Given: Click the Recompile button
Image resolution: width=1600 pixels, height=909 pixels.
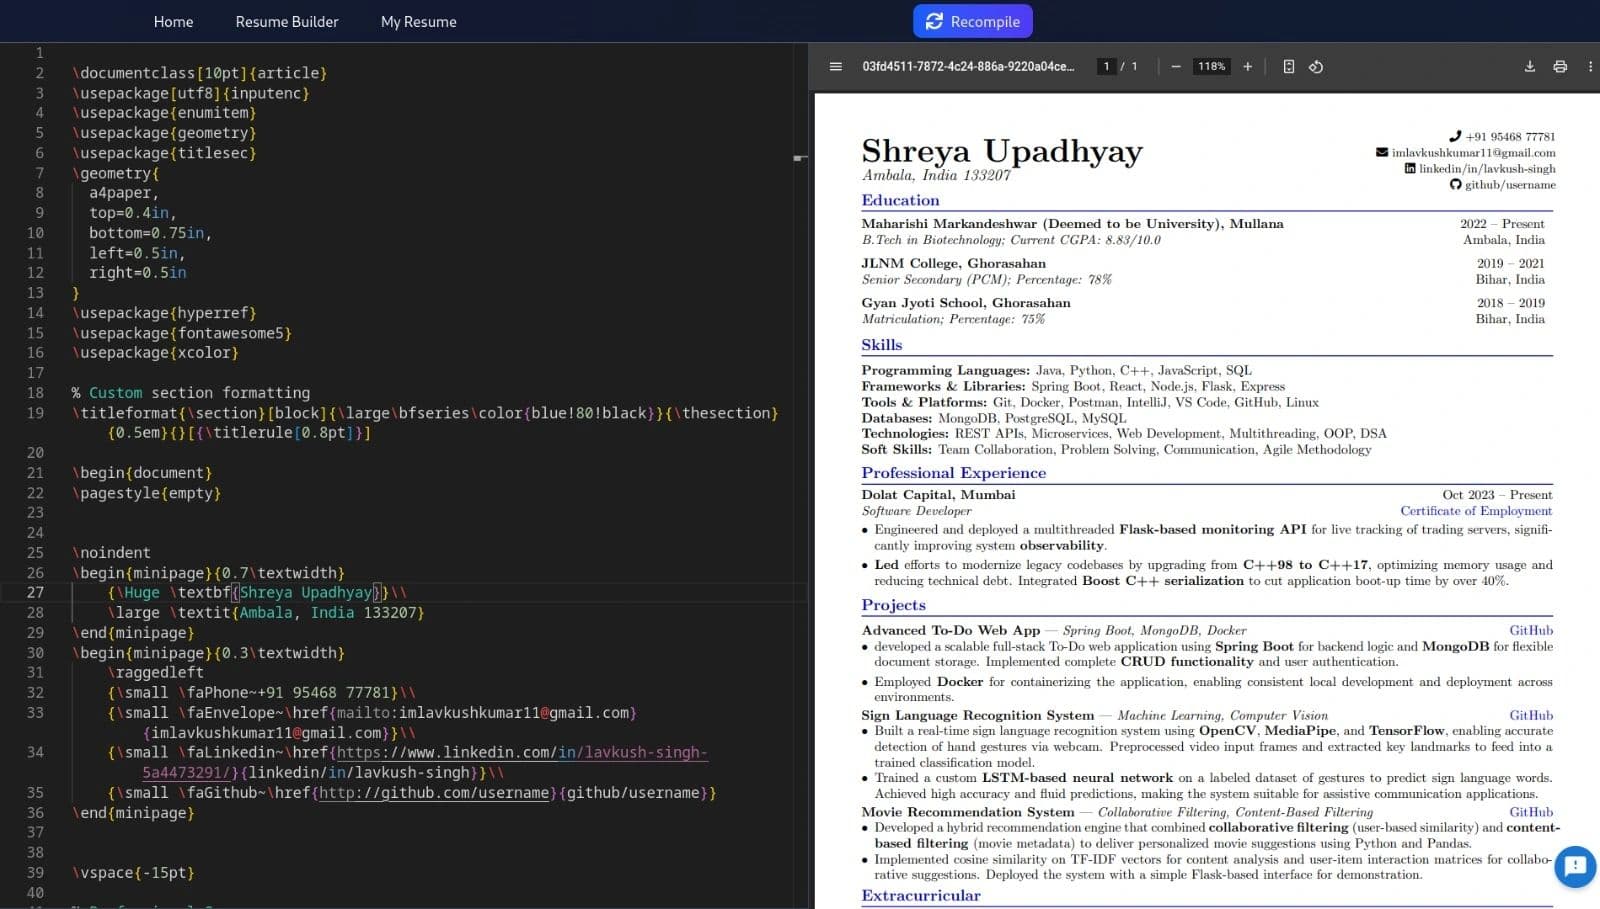Looking at the screenshot, I should 973,21.
